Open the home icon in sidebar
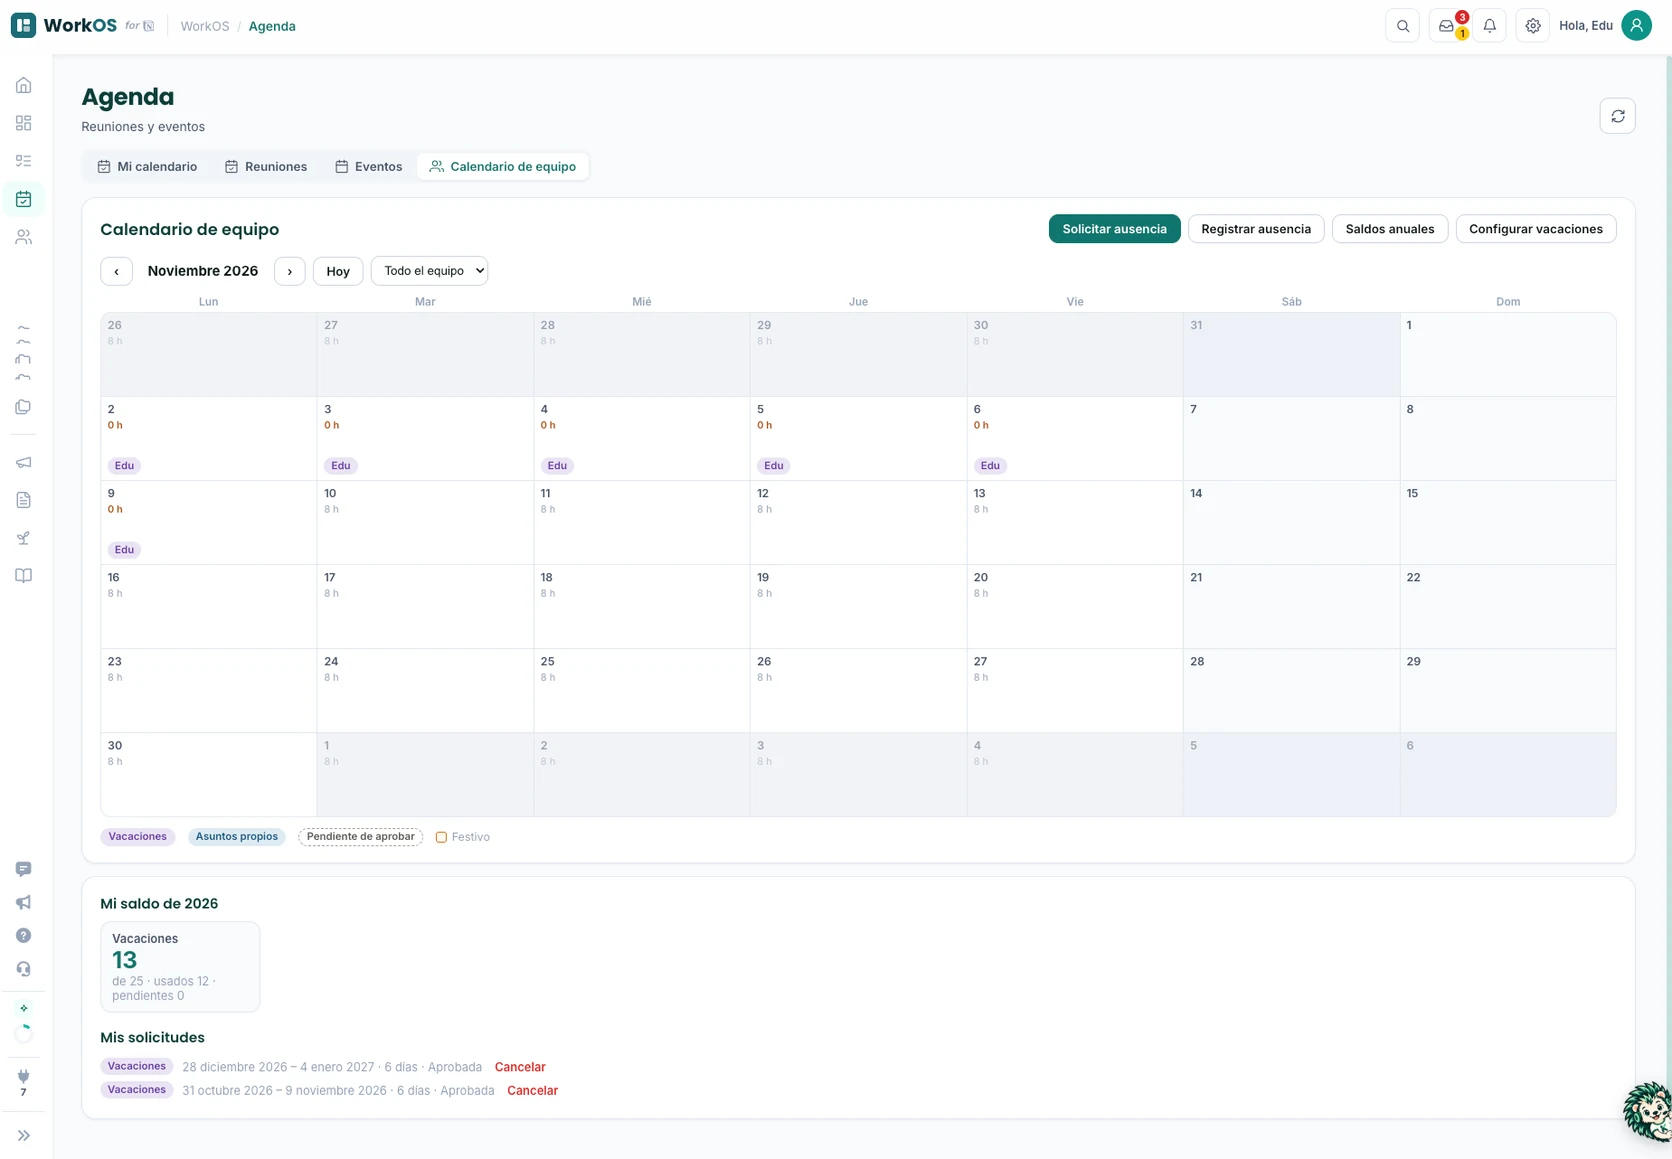Viewport: 1672px width, 1159px height. click(23, 85)
